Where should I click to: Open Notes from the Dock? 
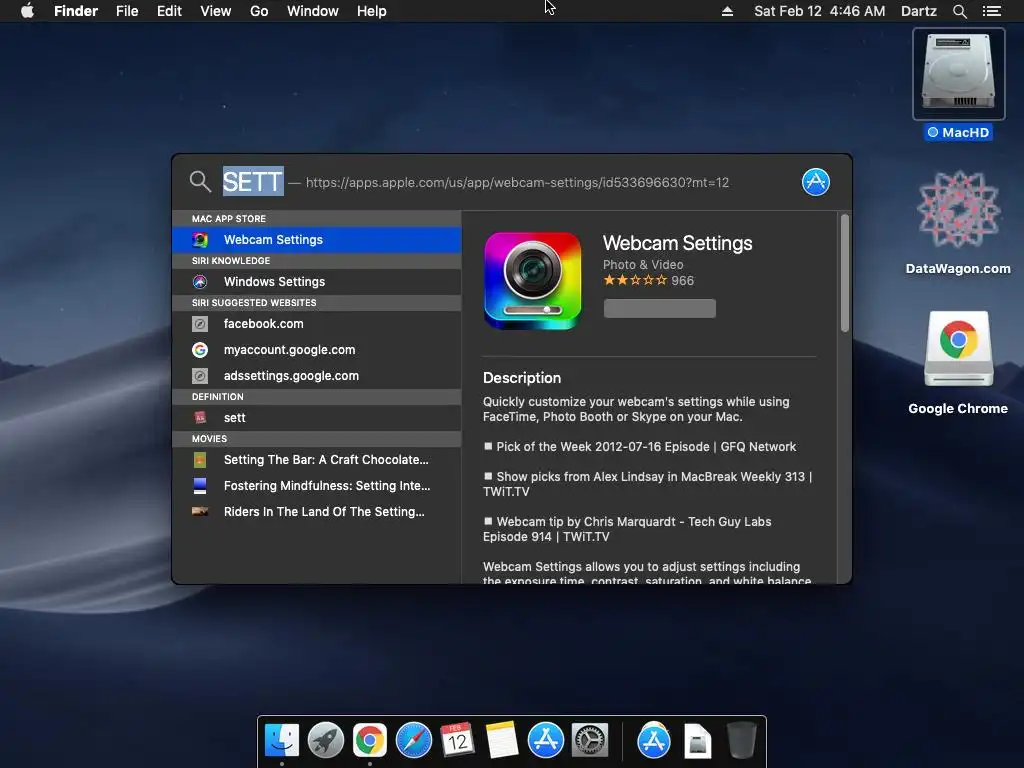502,741
